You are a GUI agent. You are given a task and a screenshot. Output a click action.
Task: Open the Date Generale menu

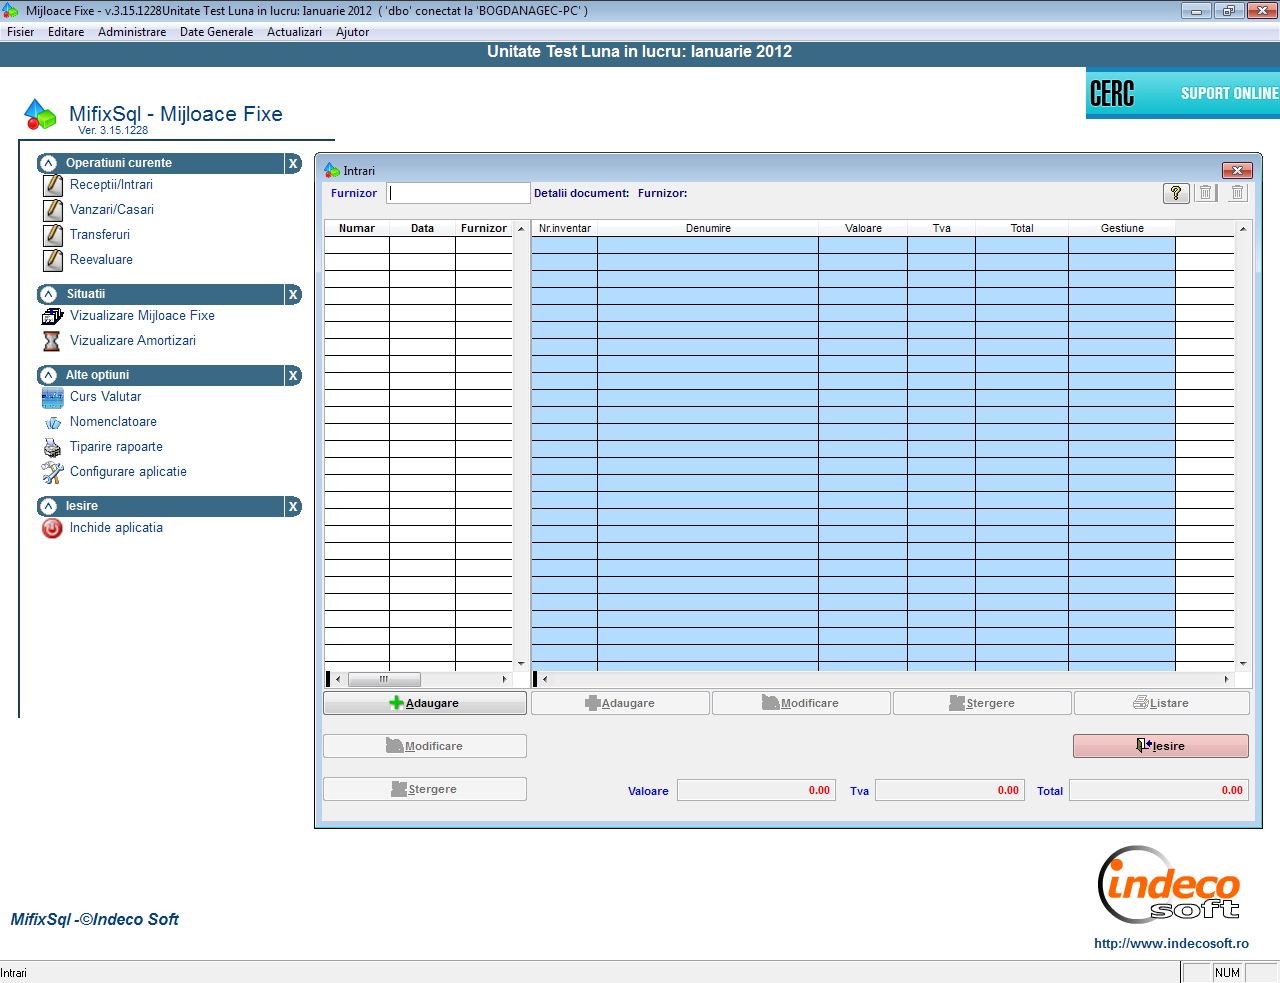tap(216, 32)
